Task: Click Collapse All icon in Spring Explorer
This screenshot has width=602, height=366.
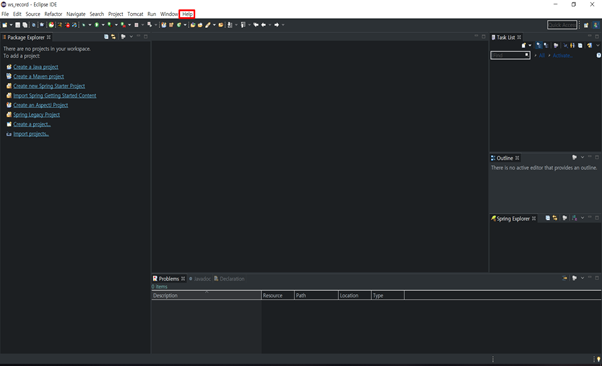Action: coord(548,218)
